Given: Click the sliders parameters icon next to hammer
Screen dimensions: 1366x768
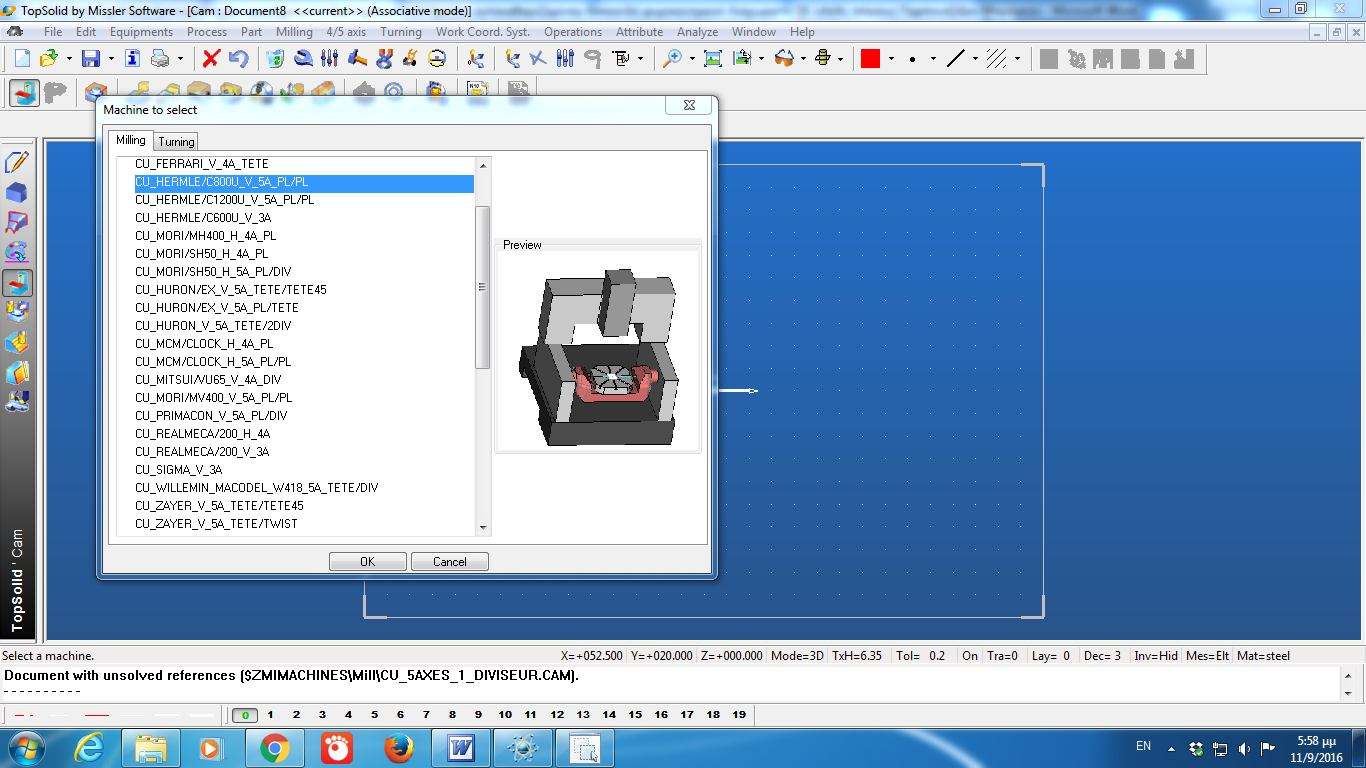Looking at the screenshot, I should click(330, 59).
